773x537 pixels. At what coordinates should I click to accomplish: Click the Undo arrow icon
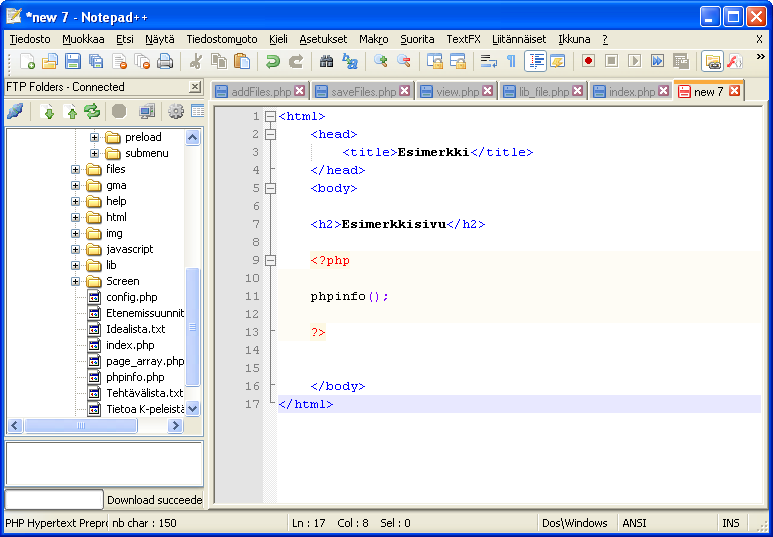click(x=272, y=61)
